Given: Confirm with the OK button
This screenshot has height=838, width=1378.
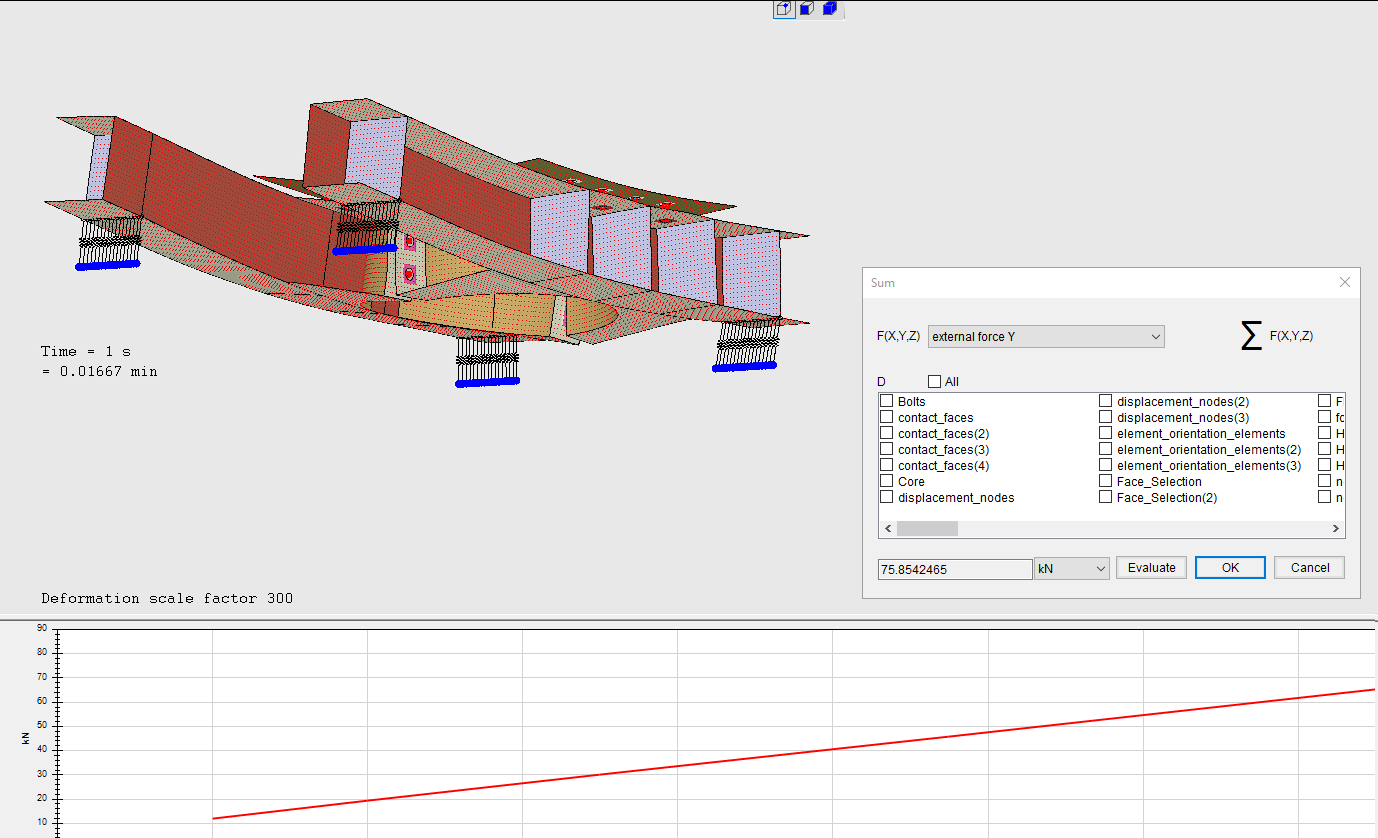Looking at the screenshot, I should 1230,568.
